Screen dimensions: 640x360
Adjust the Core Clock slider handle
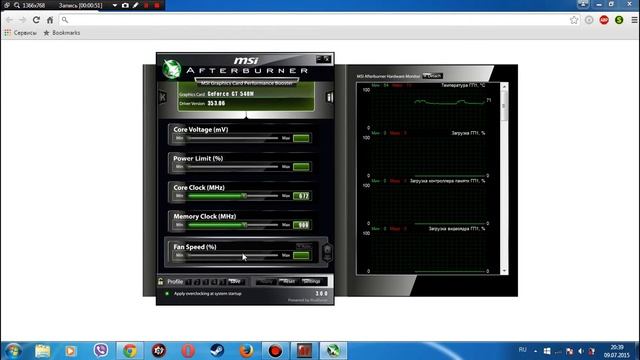pos(244,196)
